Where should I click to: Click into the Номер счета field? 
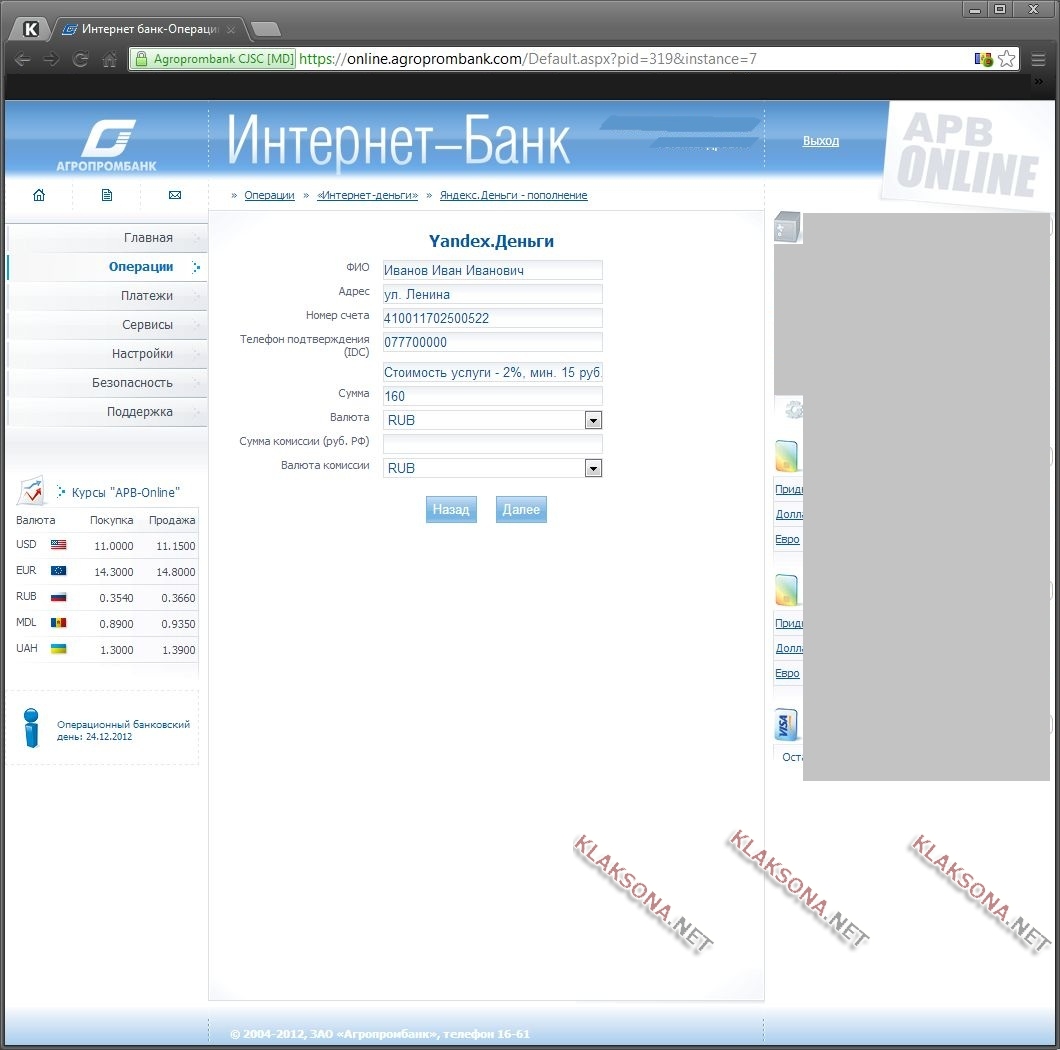[492, 318]
